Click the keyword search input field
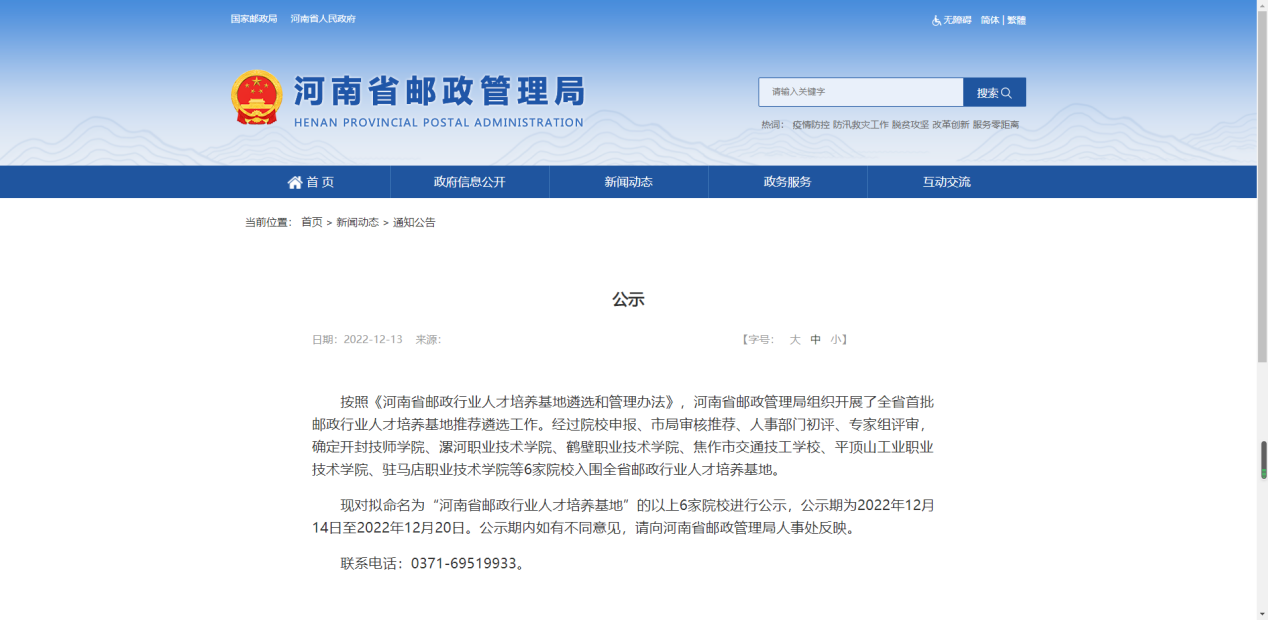 tap(860, 92)
